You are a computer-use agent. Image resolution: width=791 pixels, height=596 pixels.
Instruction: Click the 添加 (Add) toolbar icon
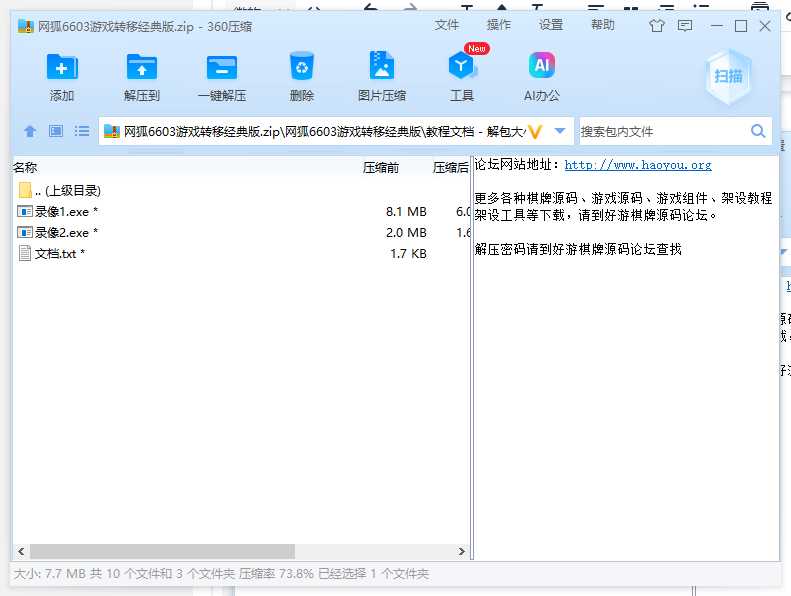click(62, 67)
